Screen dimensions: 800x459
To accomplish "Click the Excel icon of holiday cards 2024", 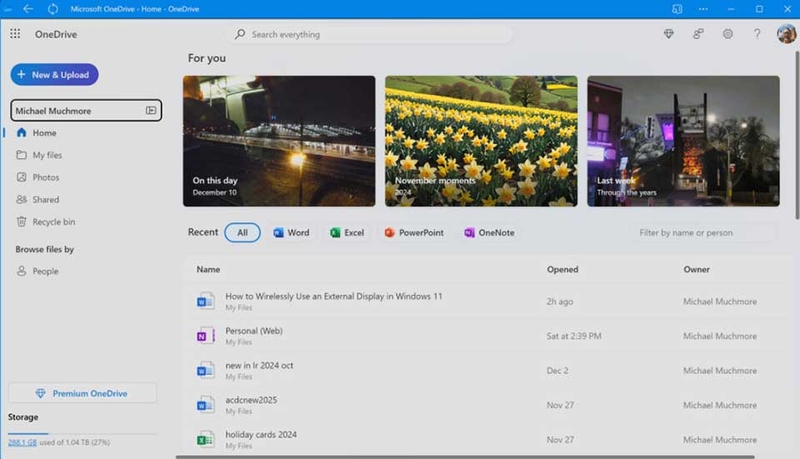I will 205,440.
